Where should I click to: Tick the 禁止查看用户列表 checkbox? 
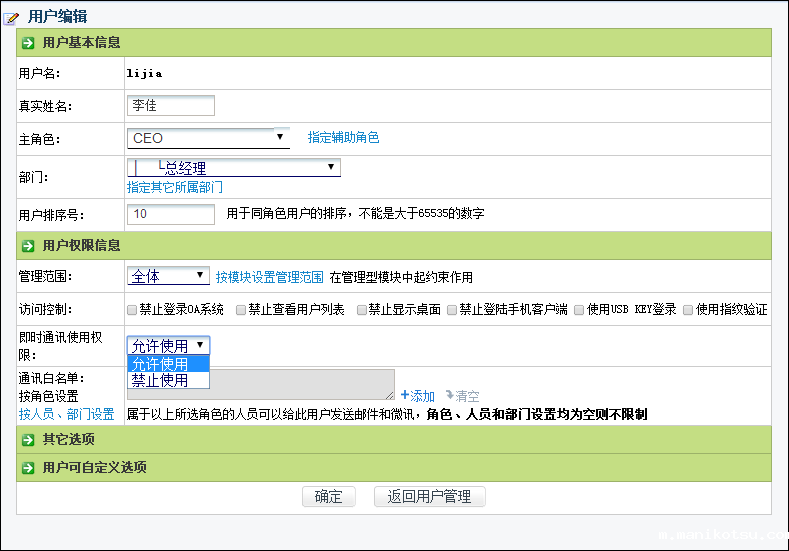tap(241, 310)
